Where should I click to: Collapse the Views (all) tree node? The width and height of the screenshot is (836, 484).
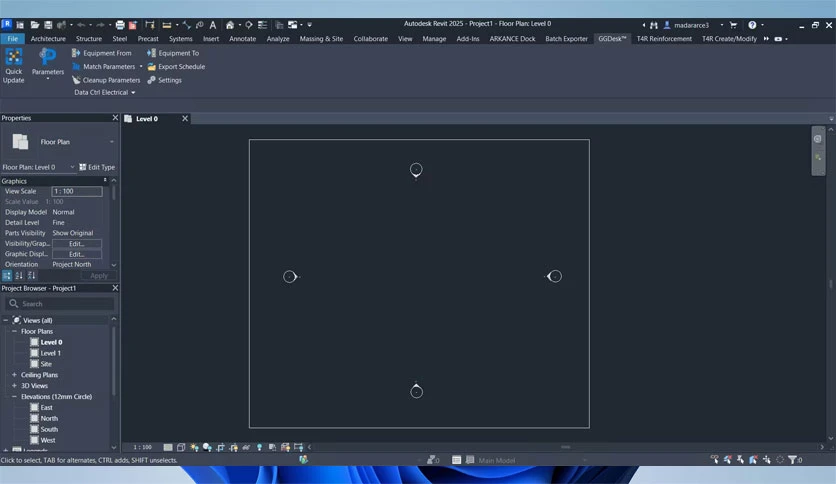click(x=6, y=320)
